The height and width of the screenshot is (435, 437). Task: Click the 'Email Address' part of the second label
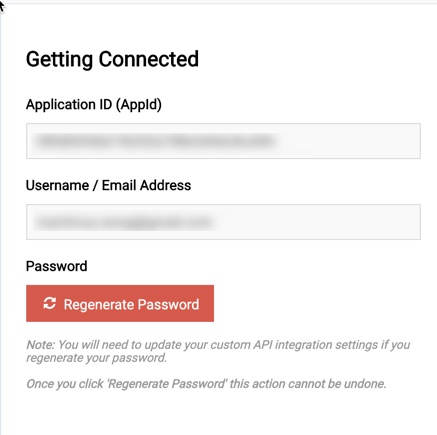[x=146, y=185]
